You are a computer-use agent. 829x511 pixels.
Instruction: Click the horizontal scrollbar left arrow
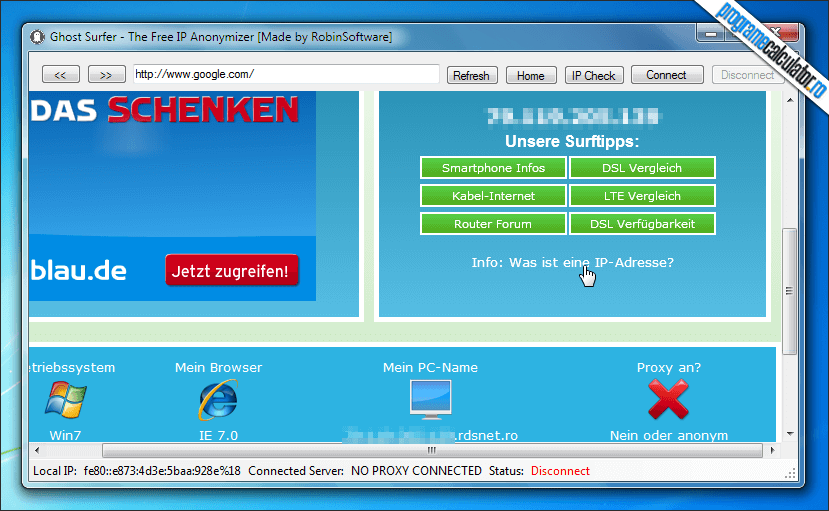(36, 450)
